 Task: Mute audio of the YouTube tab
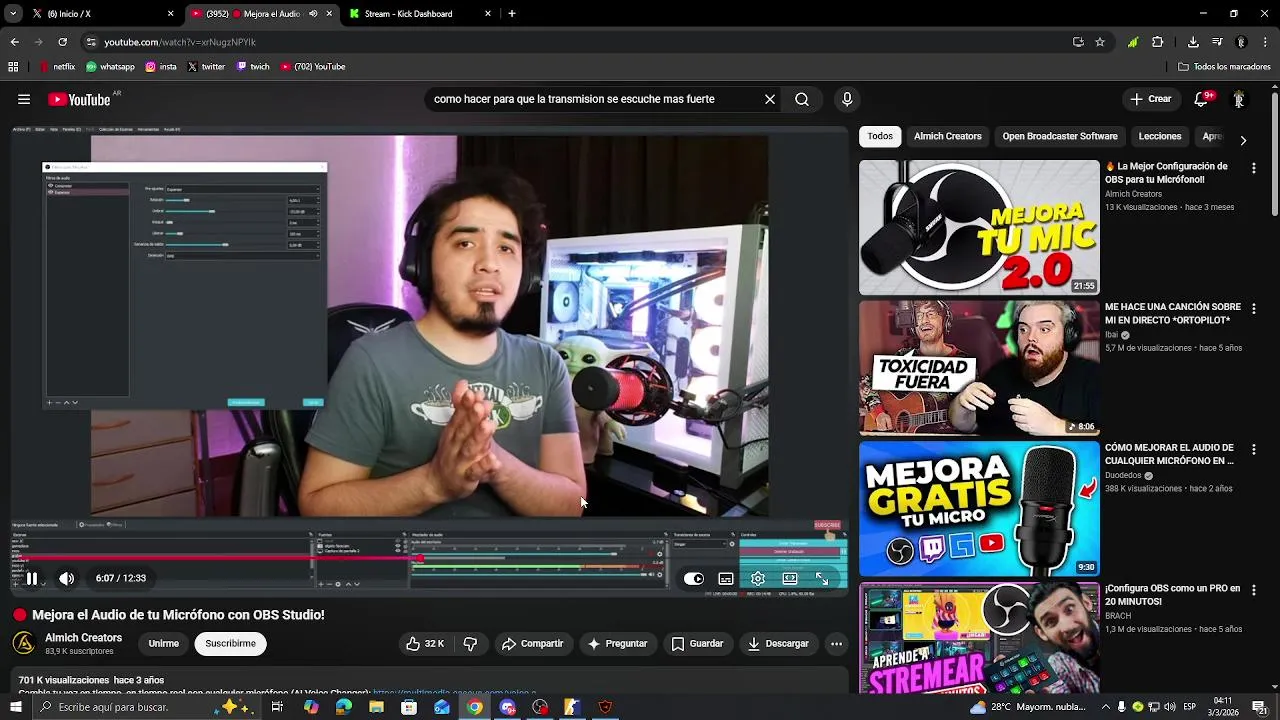pyautogui.click(x=313, y=14)
